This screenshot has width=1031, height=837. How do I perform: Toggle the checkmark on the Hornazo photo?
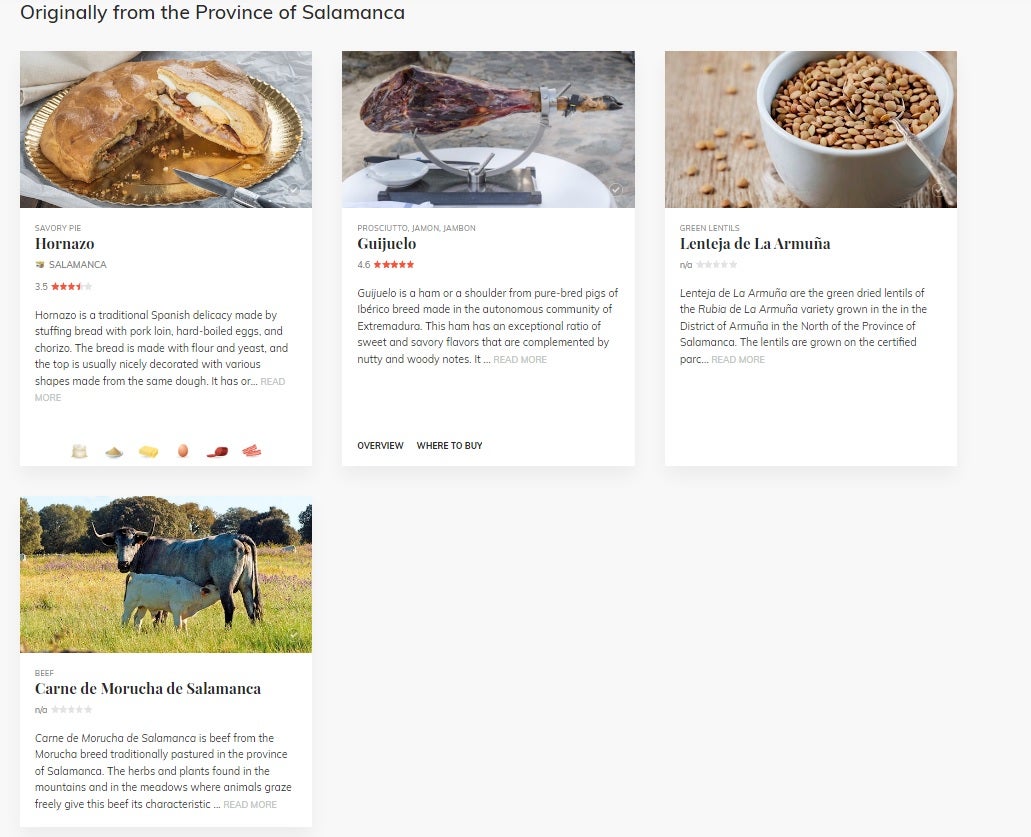(x=294, y=189)
